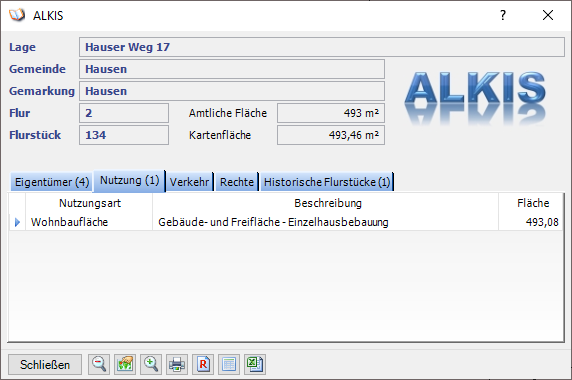This screenshot has height=380, width=572.
Task: Click the Lage label
Action: point(22,47)
